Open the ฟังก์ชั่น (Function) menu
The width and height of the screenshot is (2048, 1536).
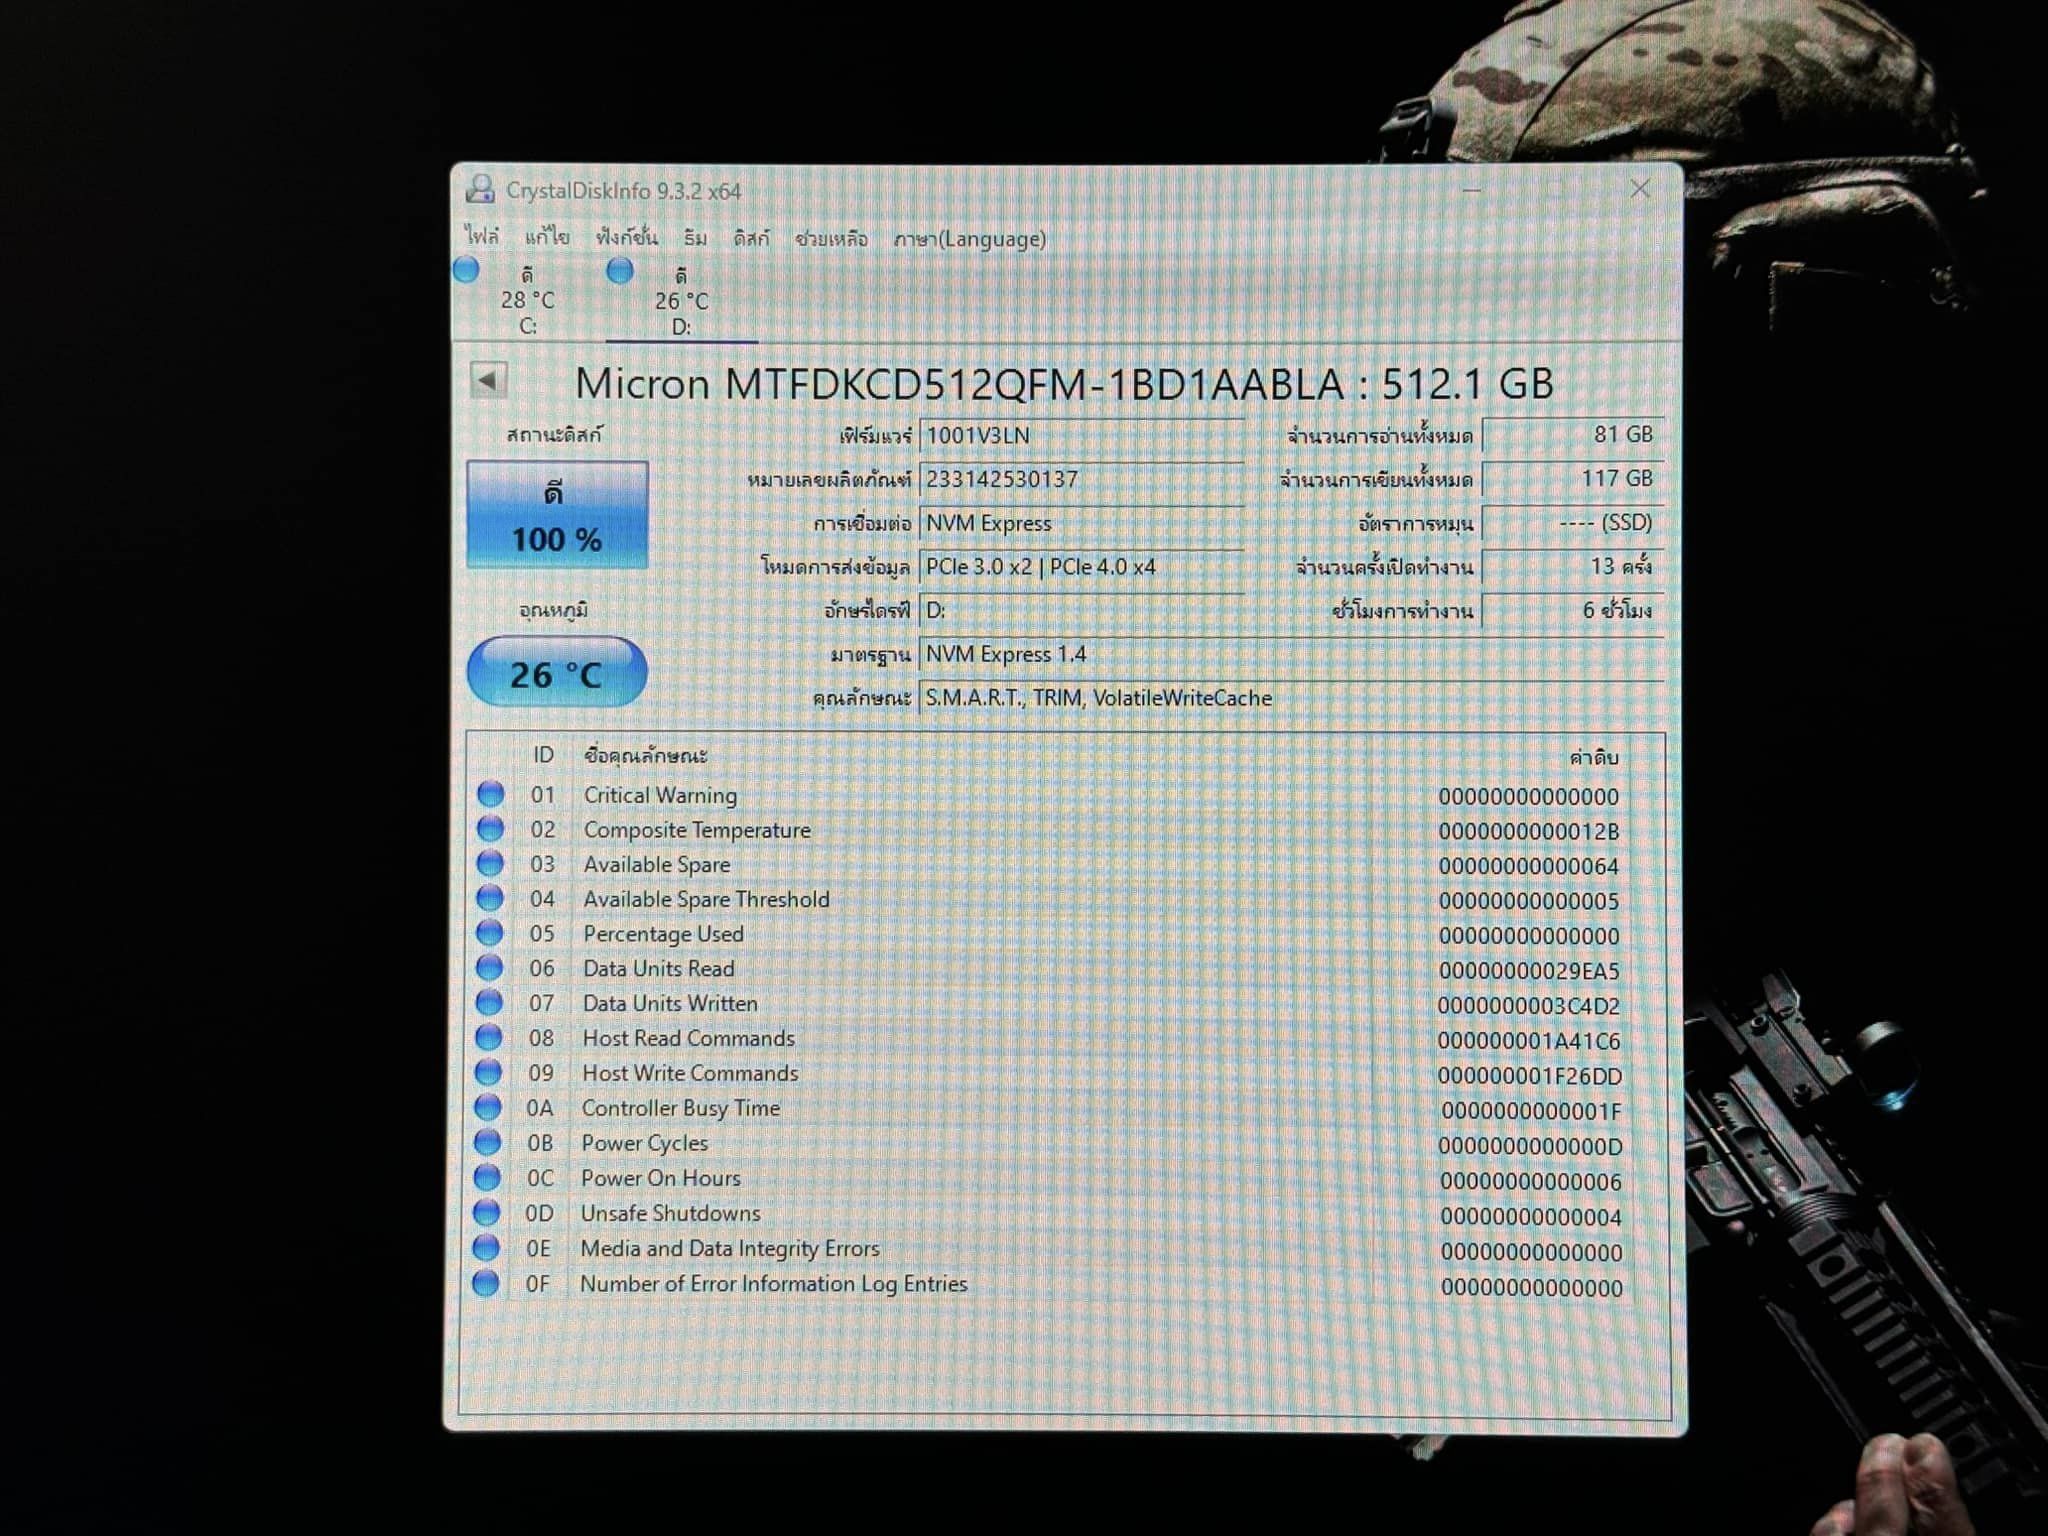(x=626, y=237)
